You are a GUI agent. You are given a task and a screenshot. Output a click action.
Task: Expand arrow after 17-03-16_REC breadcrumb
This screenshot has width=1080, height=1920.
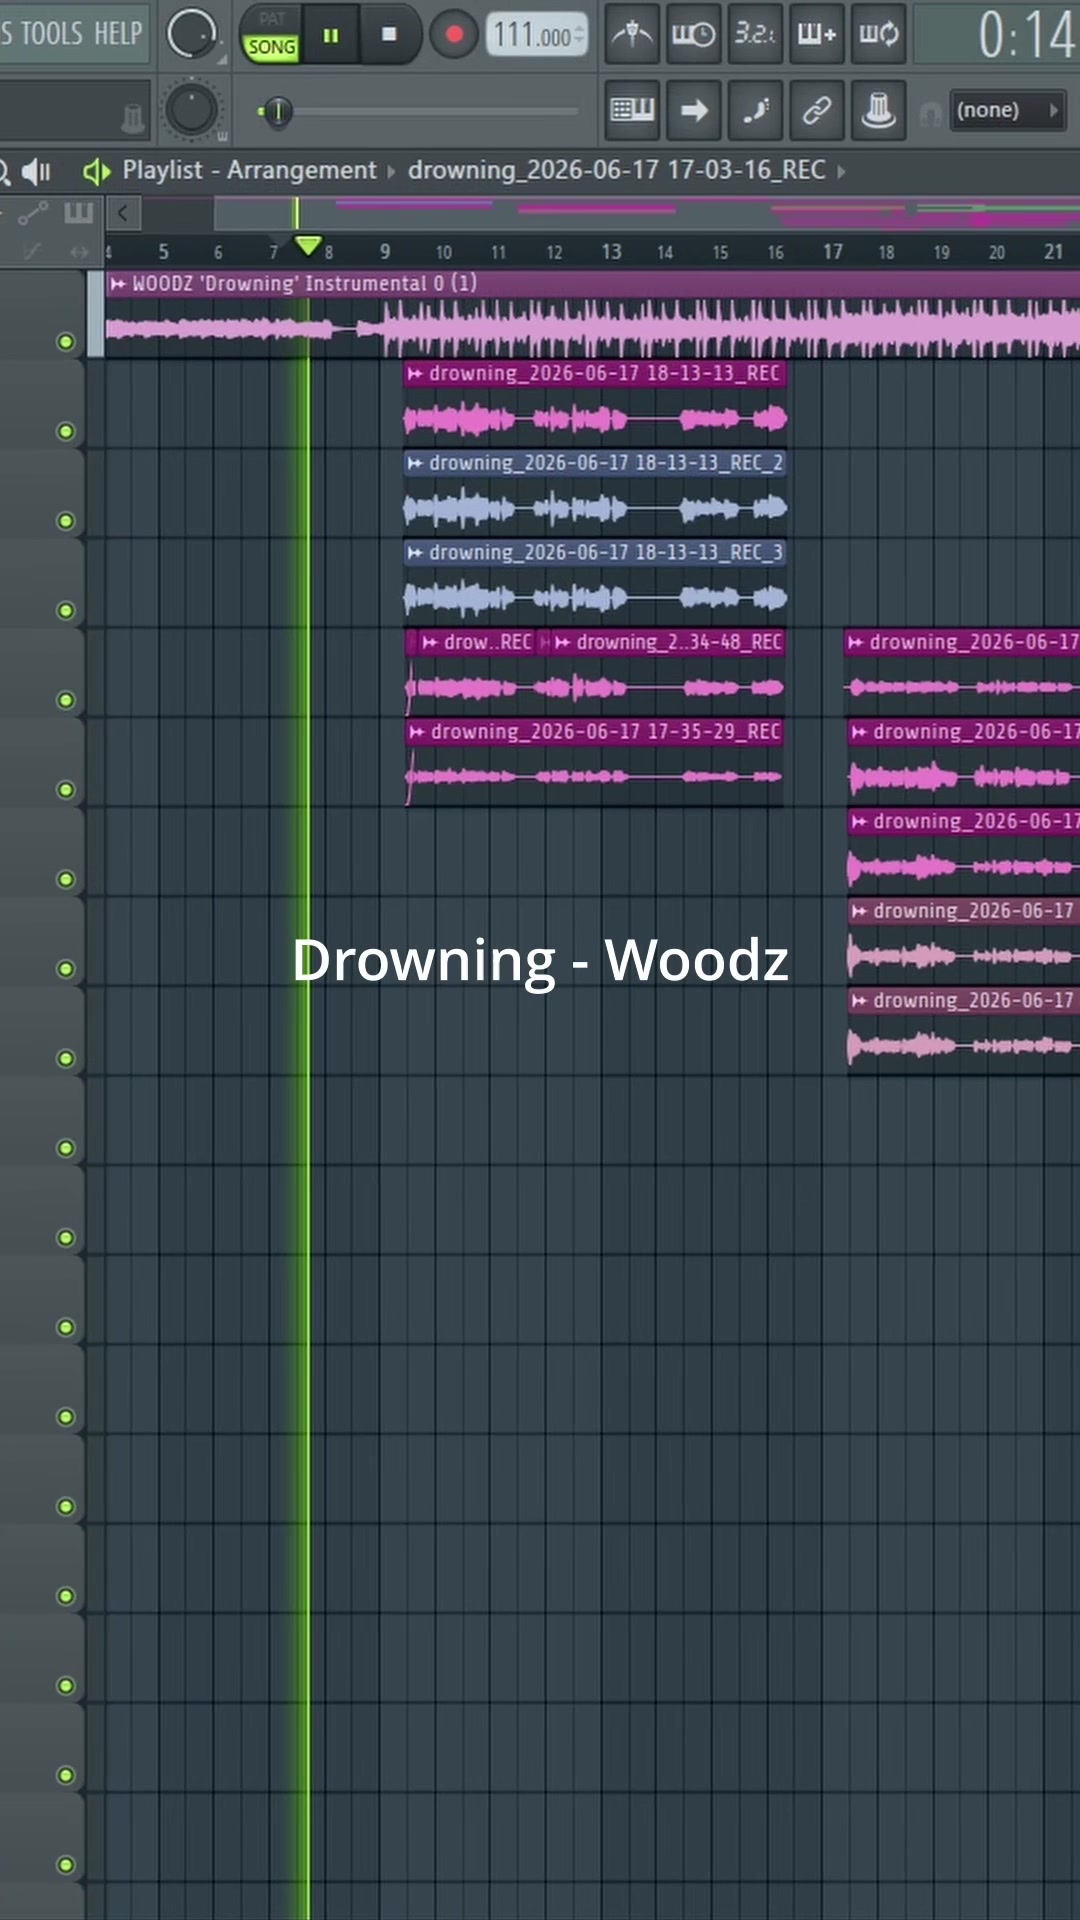point(841,172)
